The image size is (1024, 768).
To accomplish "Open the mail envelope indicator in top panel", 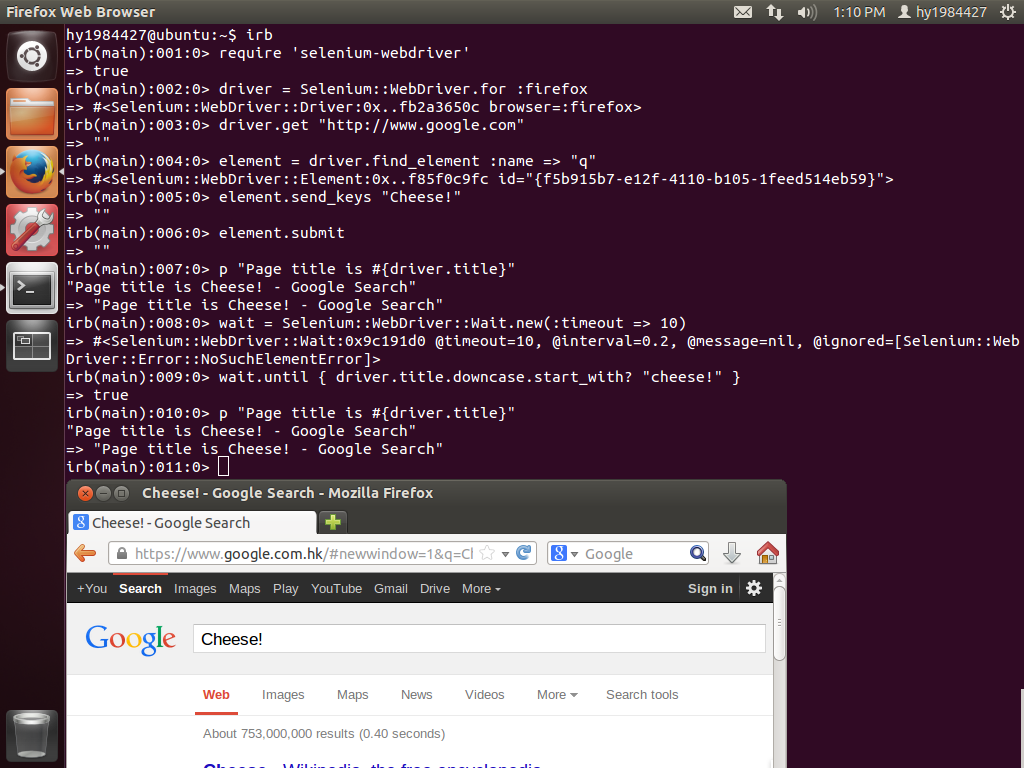I will coord(743,12).
